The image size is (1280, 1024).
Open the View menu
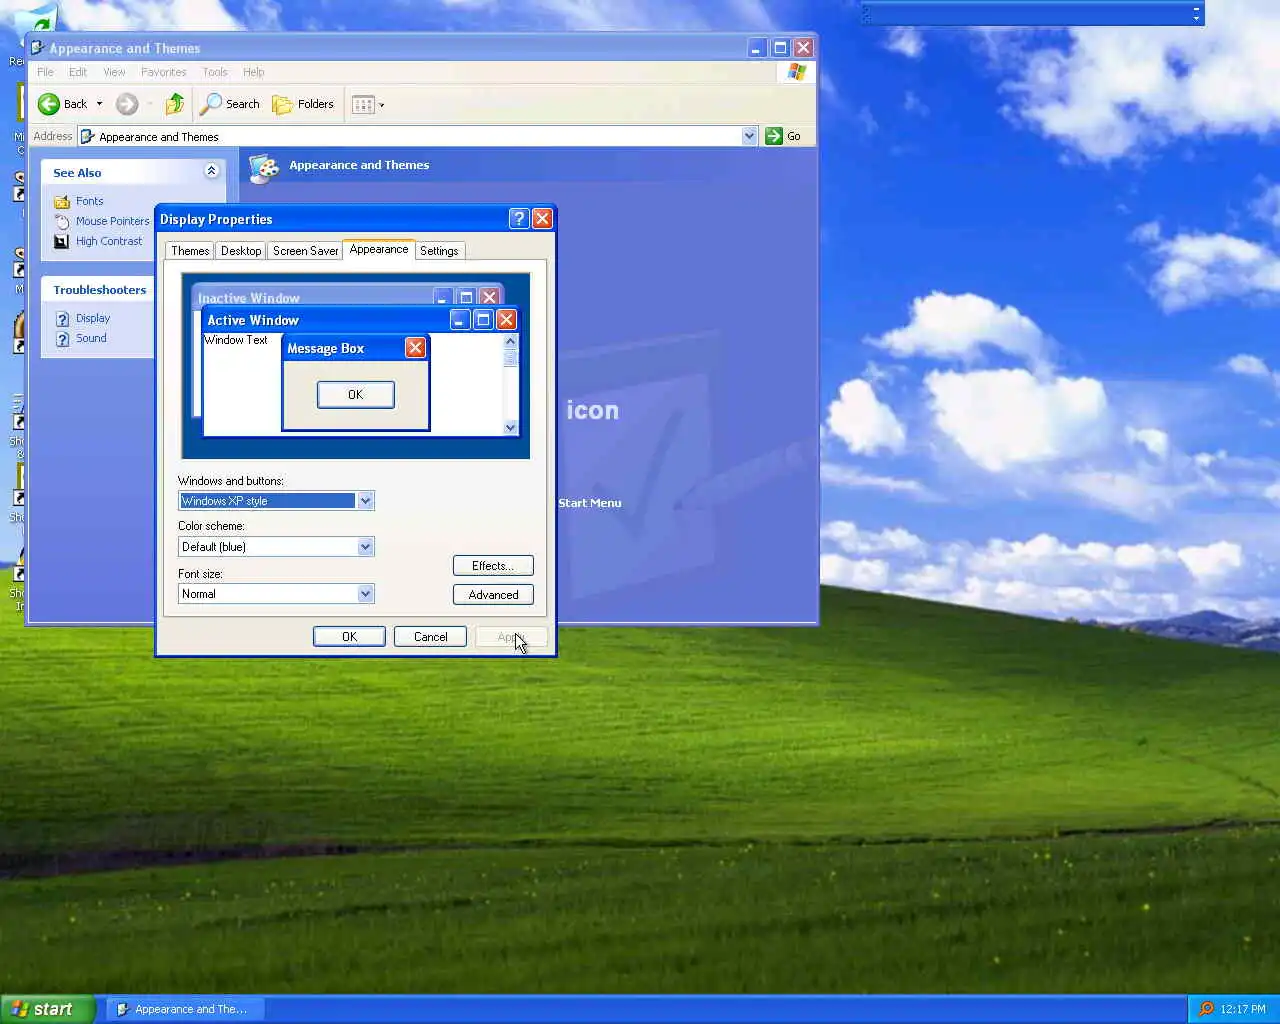coord(114,72)
